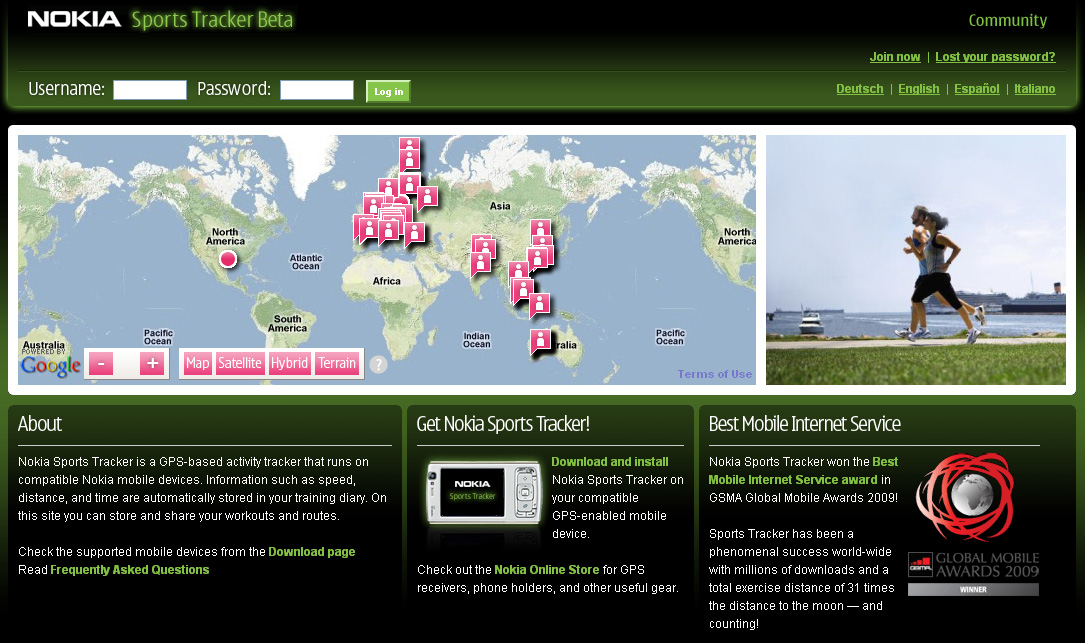This screenshot has height=643, width=1085.
Task: Click the Nokia phone device image
Action: [x=484, y=491]
